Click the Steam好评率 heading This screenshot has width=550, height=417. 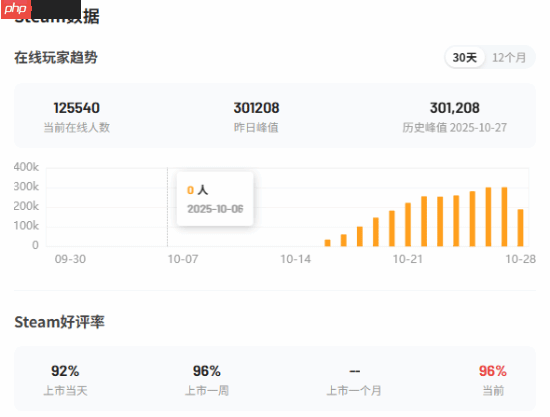point(59,322)
